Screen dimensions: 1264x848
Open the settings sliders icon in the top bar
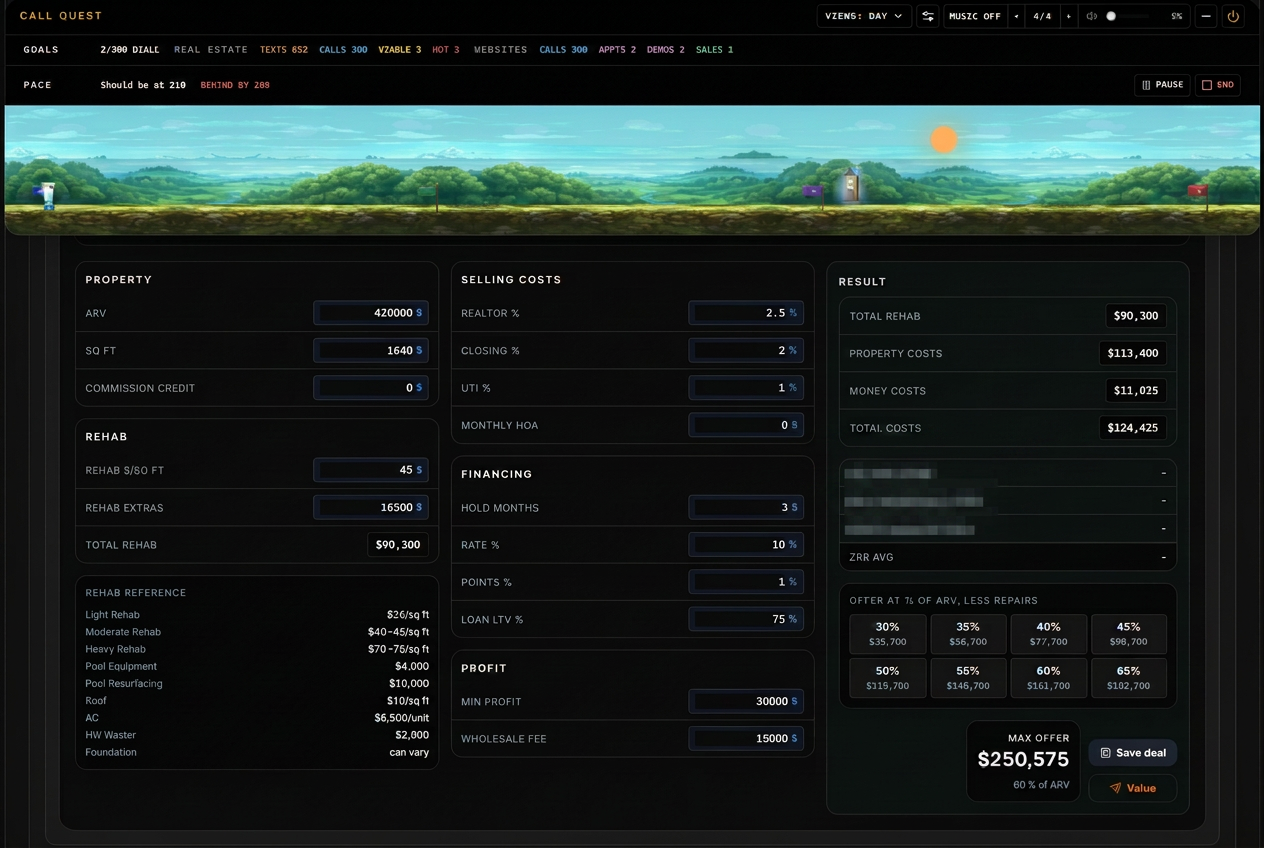(x=928, y=16)
